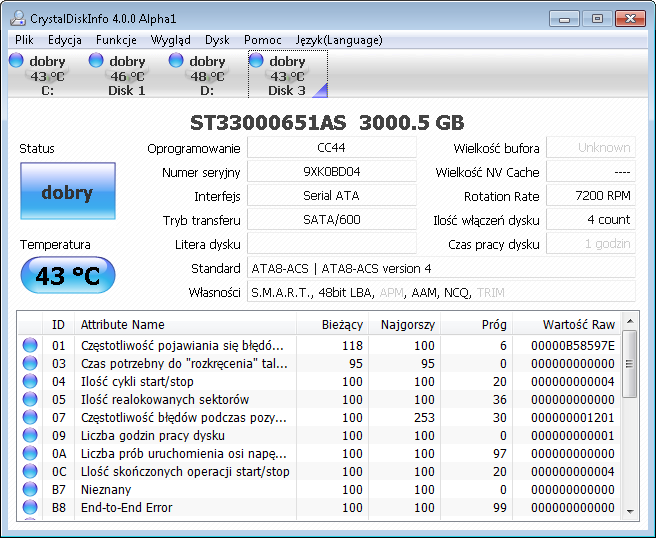Viewport: 656px width, 538px height.
Task: Click the Attribute Name column header
Action: click(x=185, y=324)
